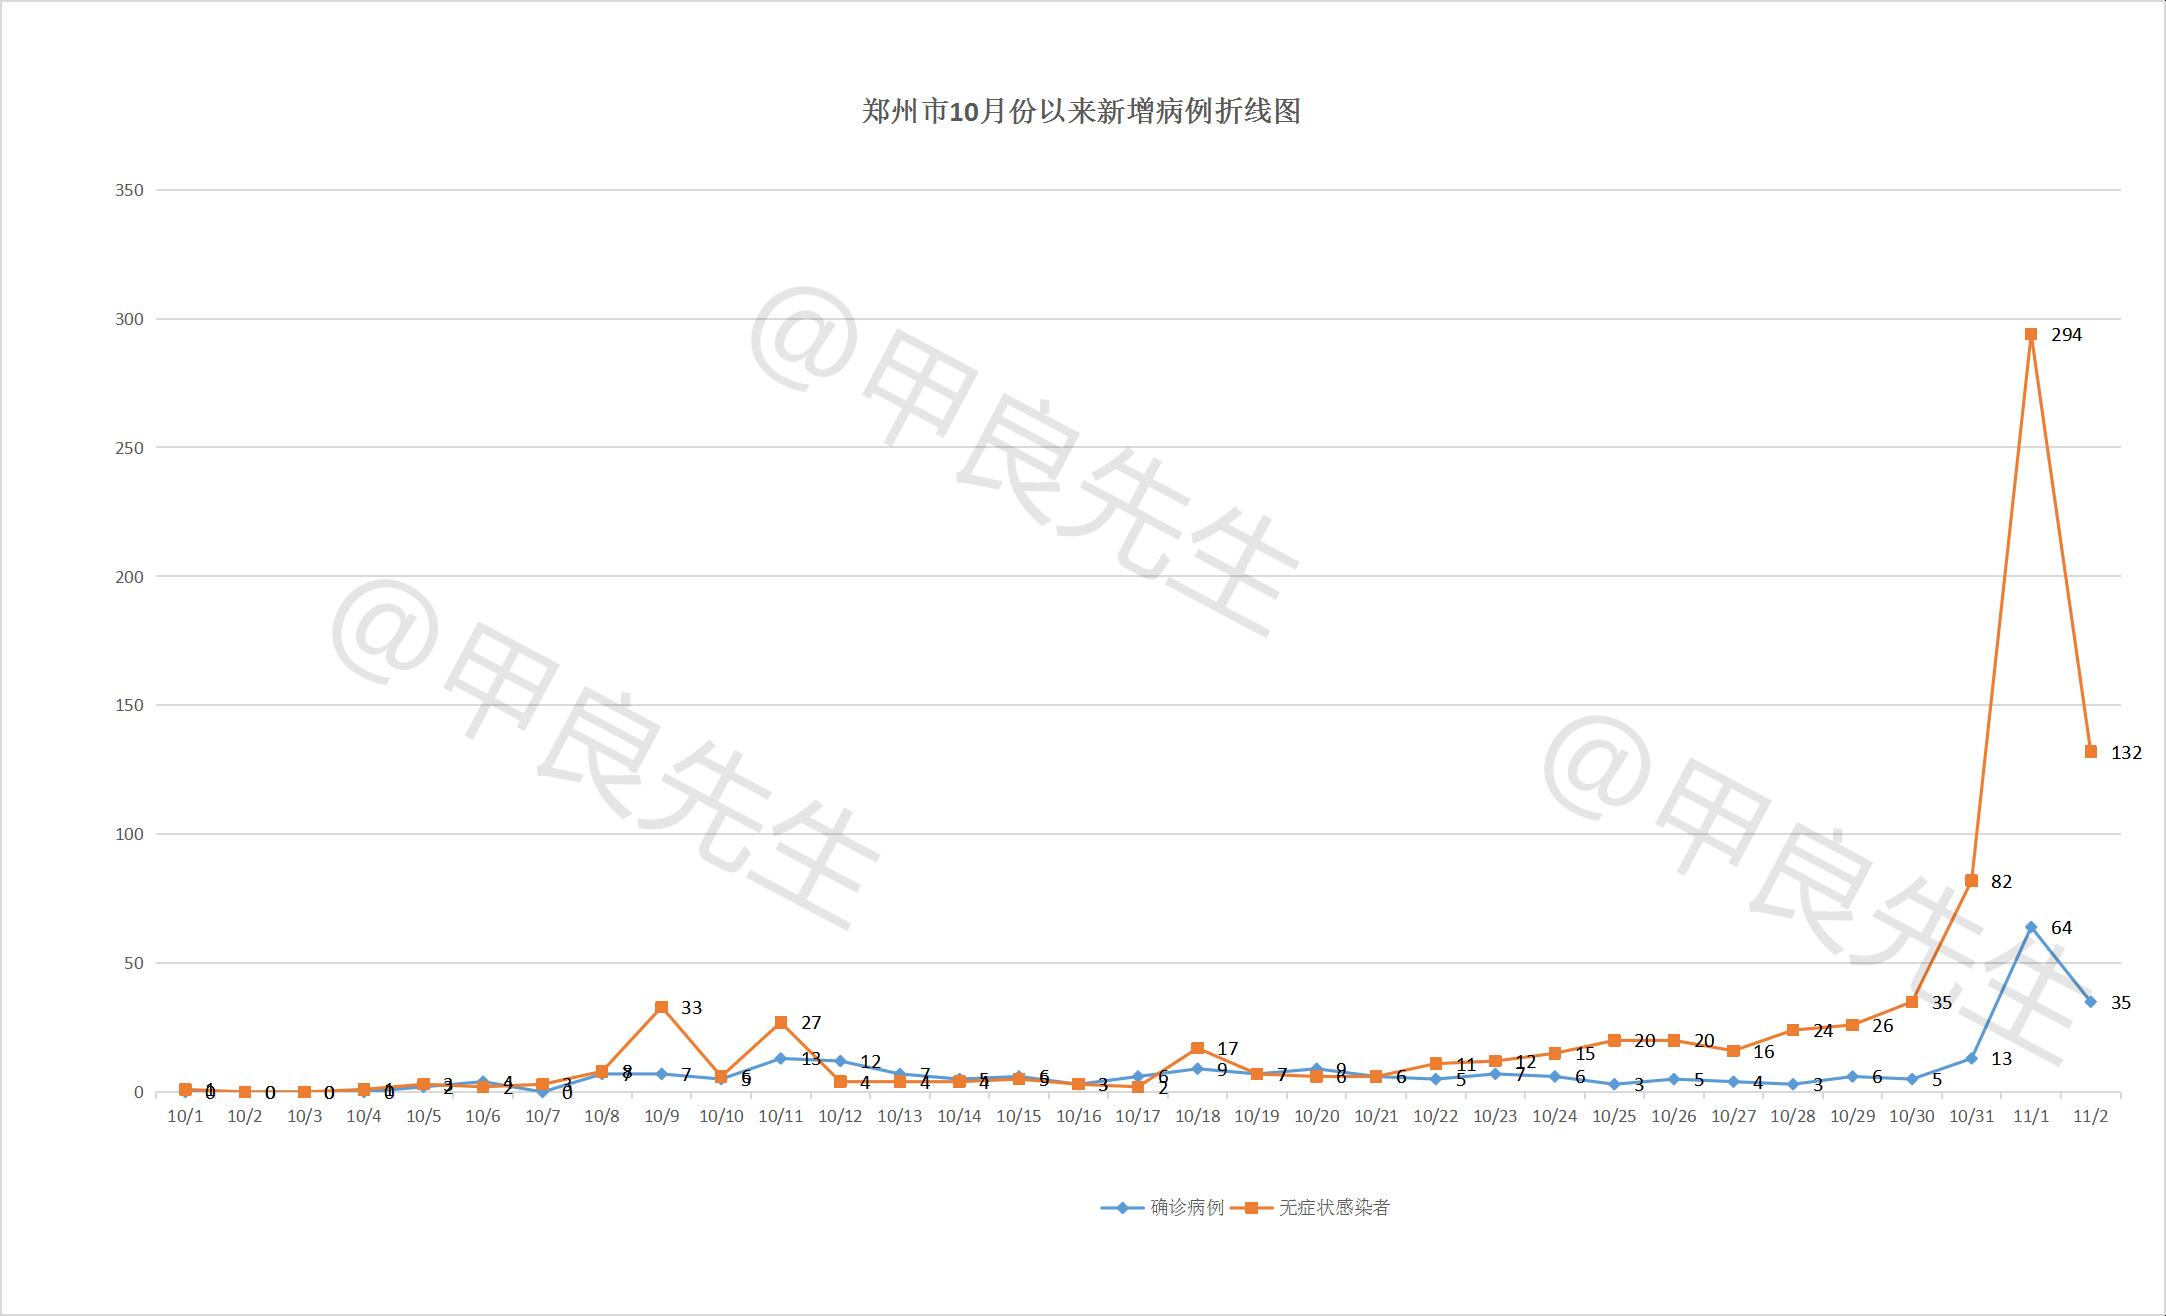2166x1316 pixels.
Task: Click the data label 132
Action: (2126, 753)
